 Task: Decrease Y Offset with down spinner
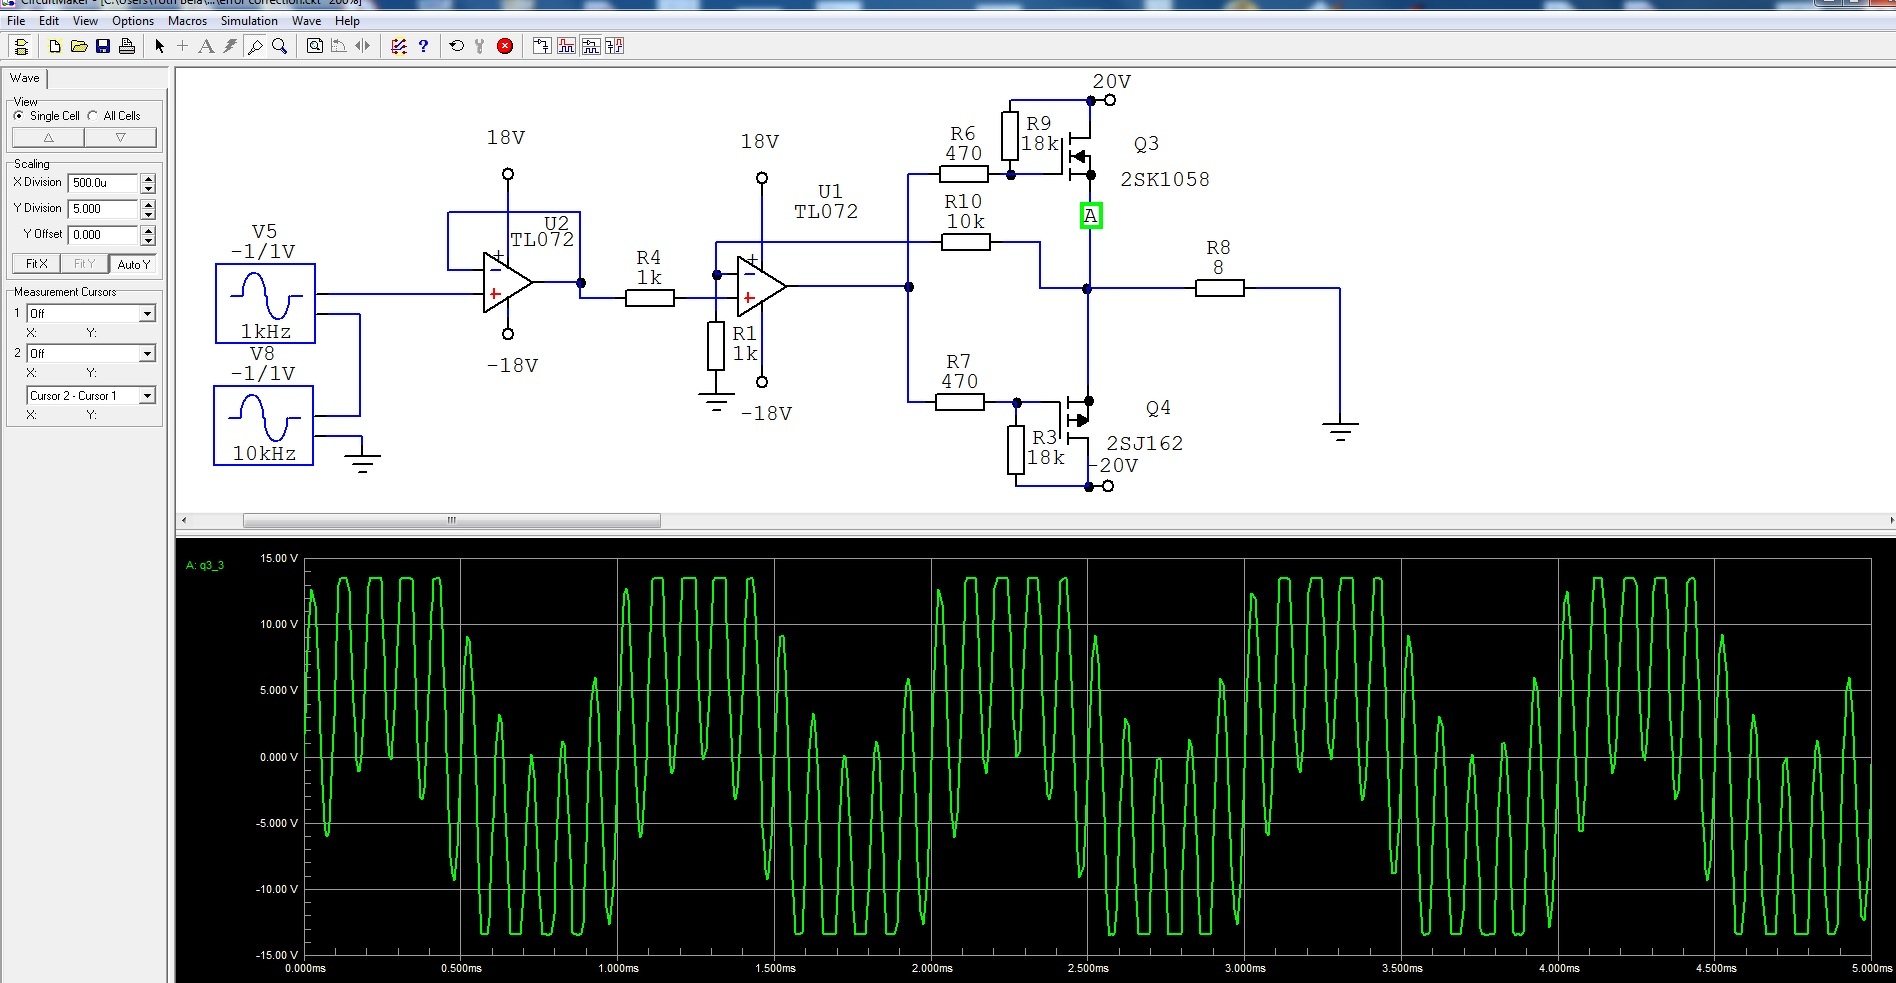coord(149,240)
